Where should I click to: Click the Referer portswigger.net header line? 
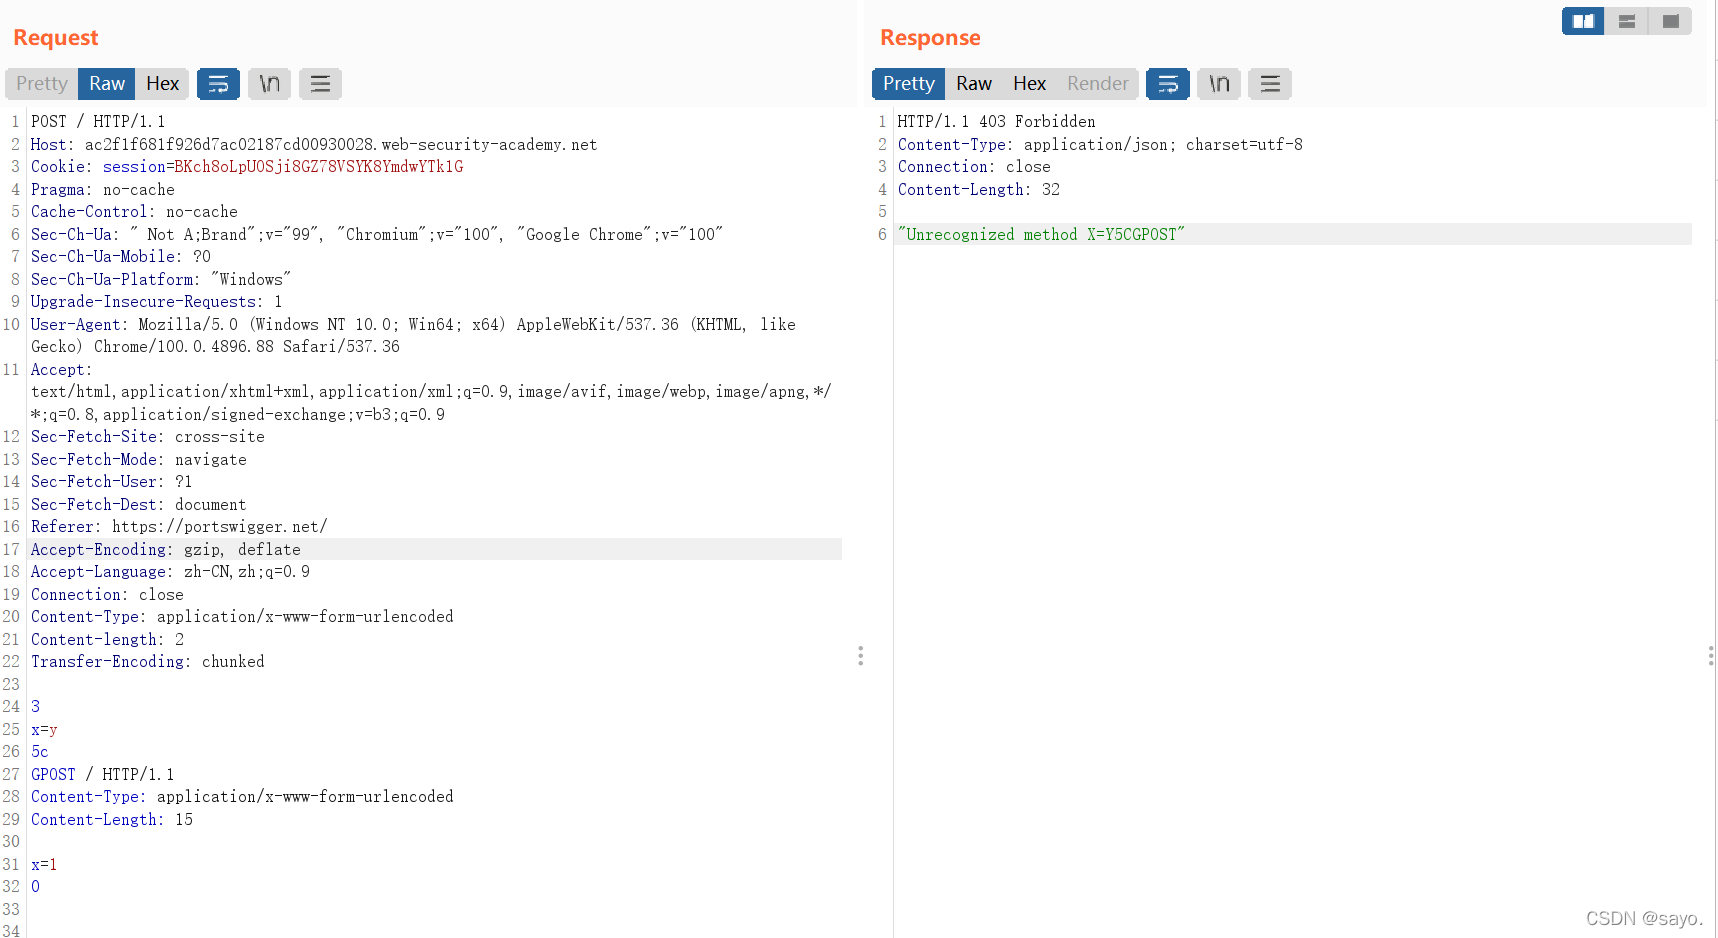(179, 527)
